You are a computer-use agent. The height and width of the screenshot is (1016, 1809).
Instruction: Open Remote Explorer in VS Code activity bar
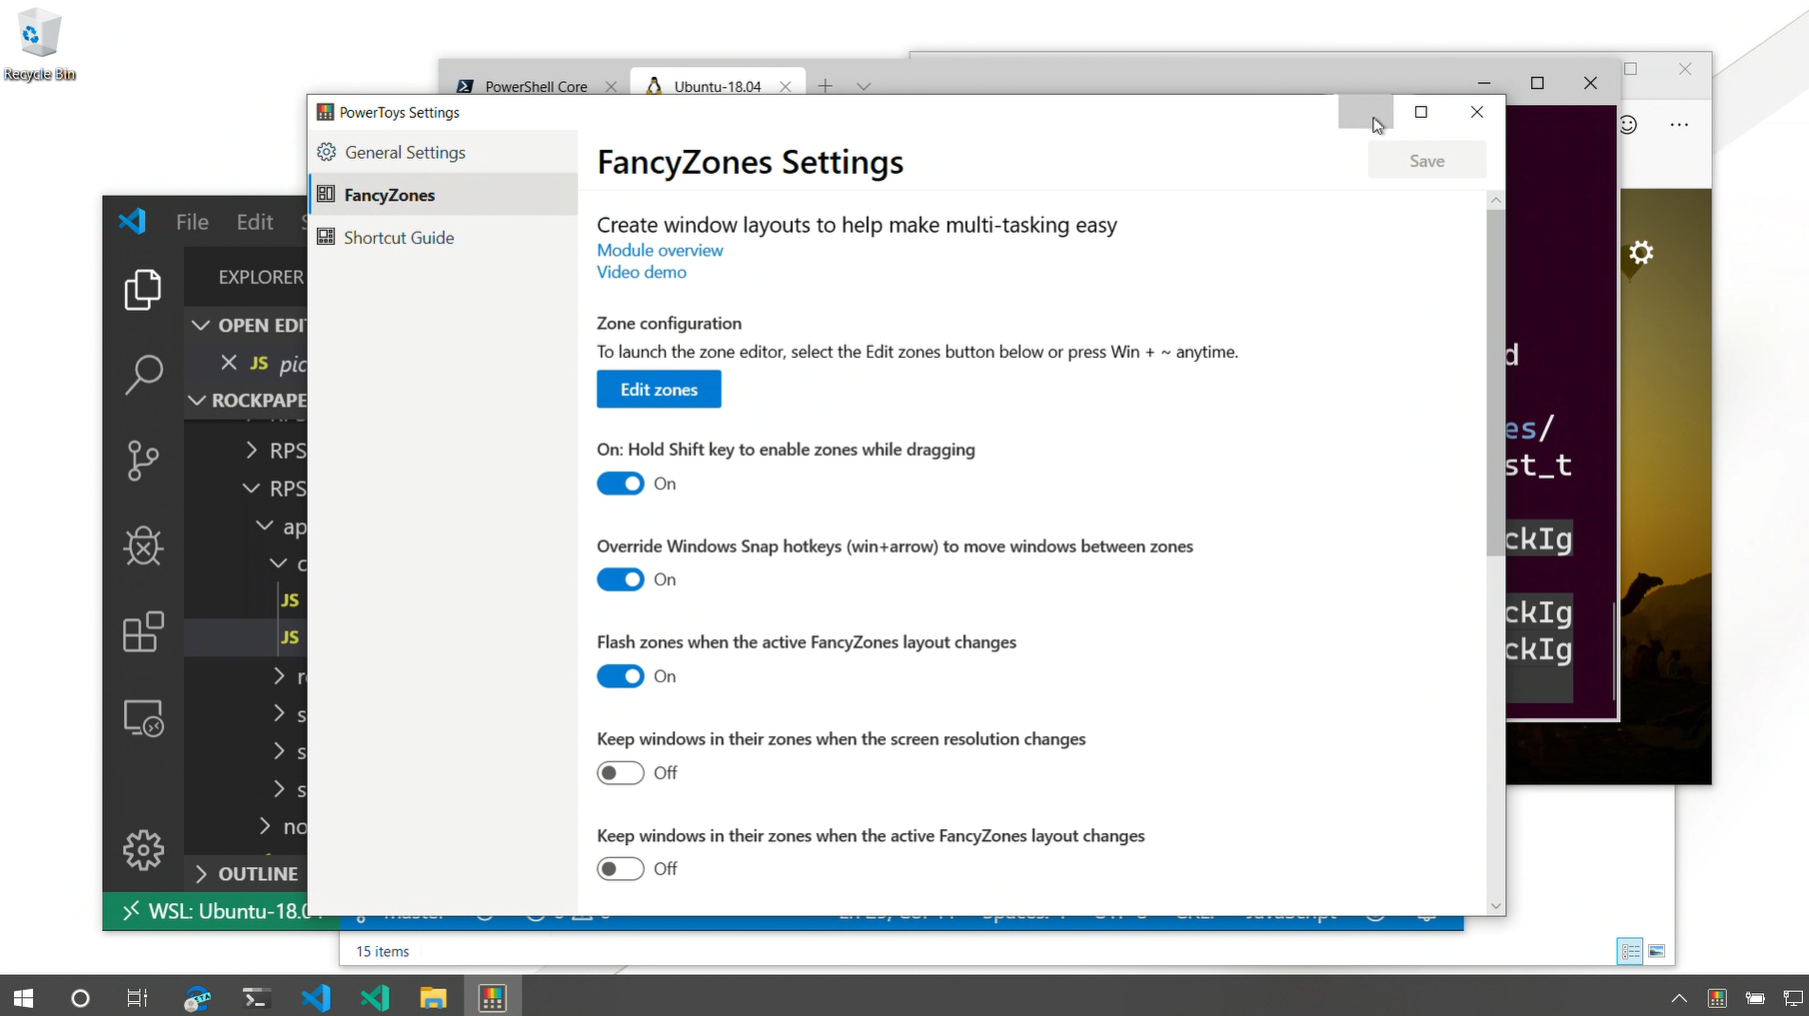(x=143, y=718)
